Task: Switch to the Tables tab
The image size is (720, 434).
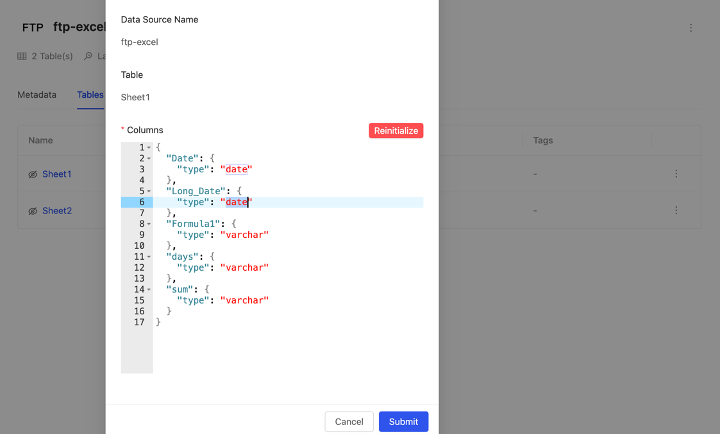Action: point(90,95)
